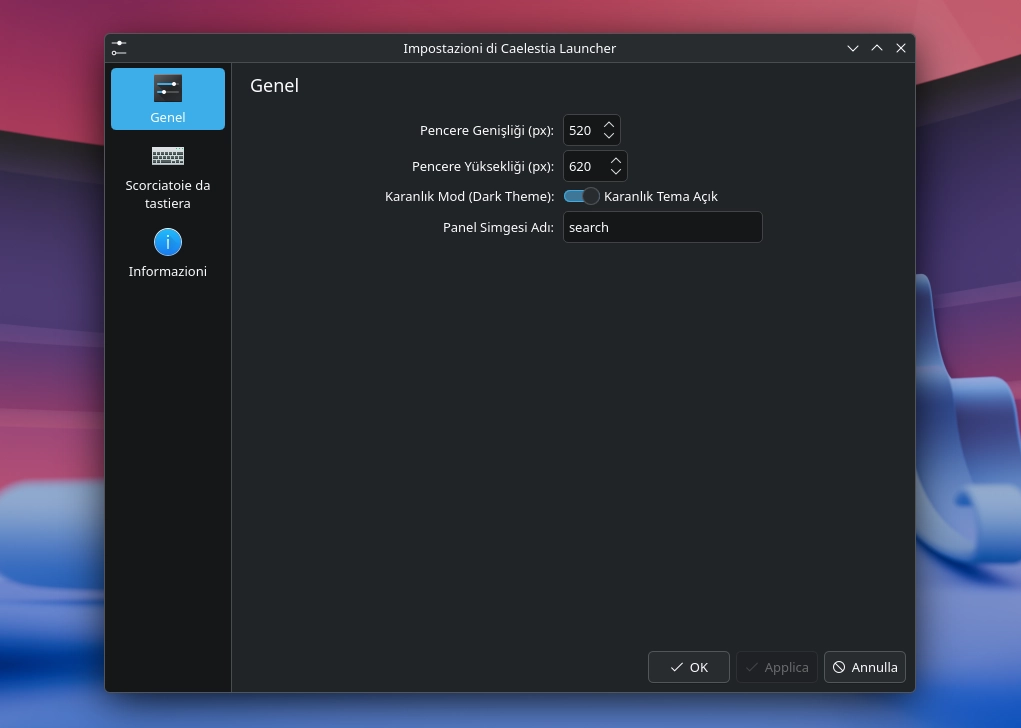The width and height of the screenshot is (1021, 728).
Task: Toggle the Karanlık Mod switch
Action: click(581, 196)
